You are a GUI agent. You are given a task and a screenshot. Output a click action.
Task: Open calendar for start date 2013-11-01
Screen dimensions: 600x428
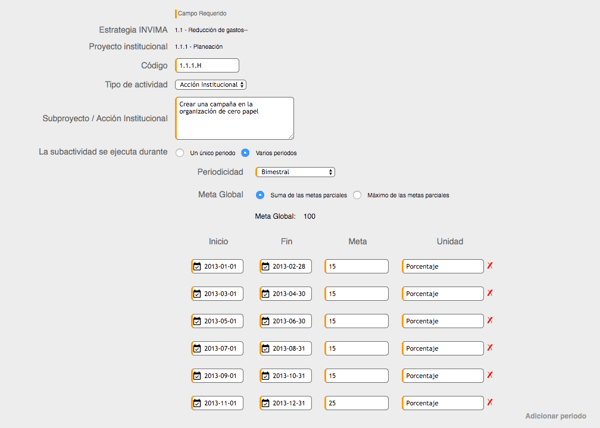(197, 403)
